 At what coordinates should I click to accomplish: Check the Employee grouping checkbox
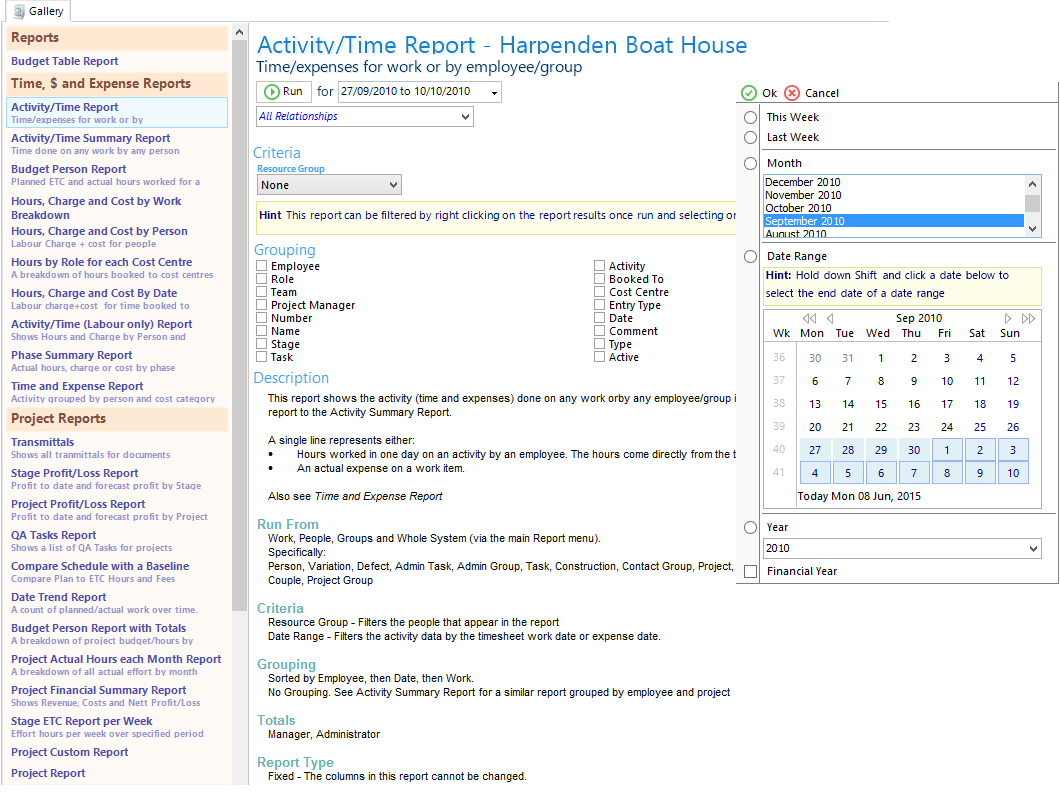point(262,266)
